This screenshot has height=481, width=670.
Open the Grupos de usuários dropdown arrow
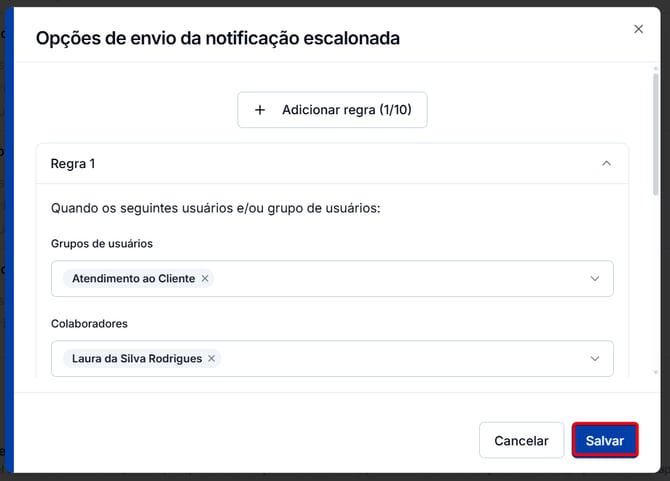coord(595,279)
